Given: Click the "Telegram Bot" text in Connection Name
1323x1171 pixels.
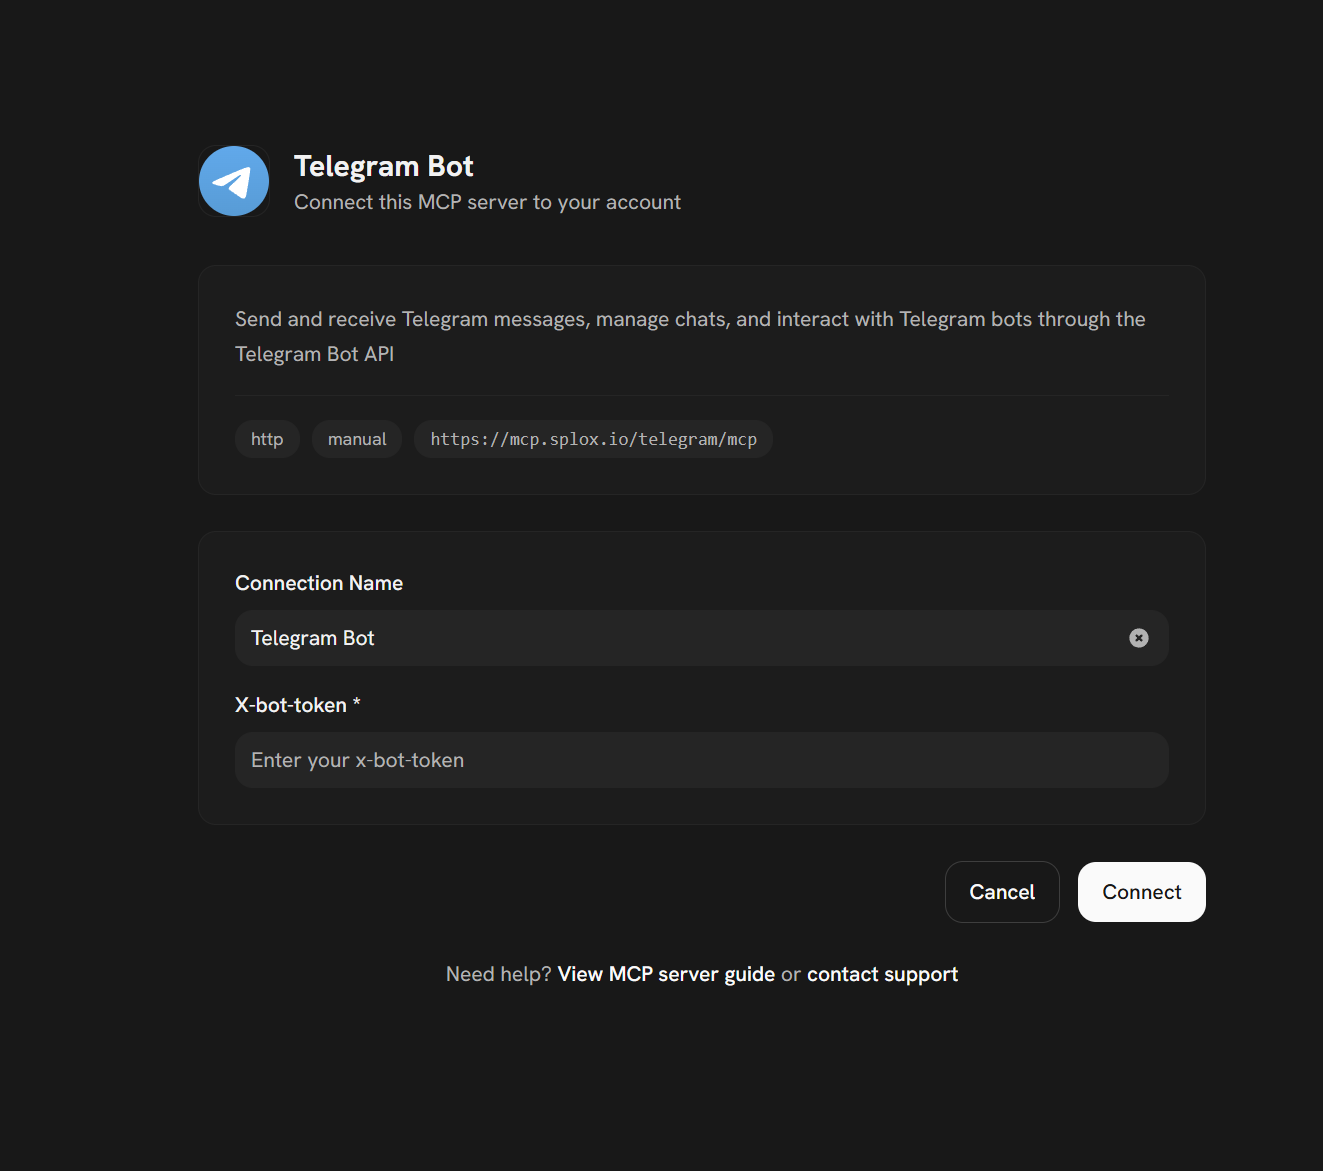Looking at the screenshot, I should point(313,638).
